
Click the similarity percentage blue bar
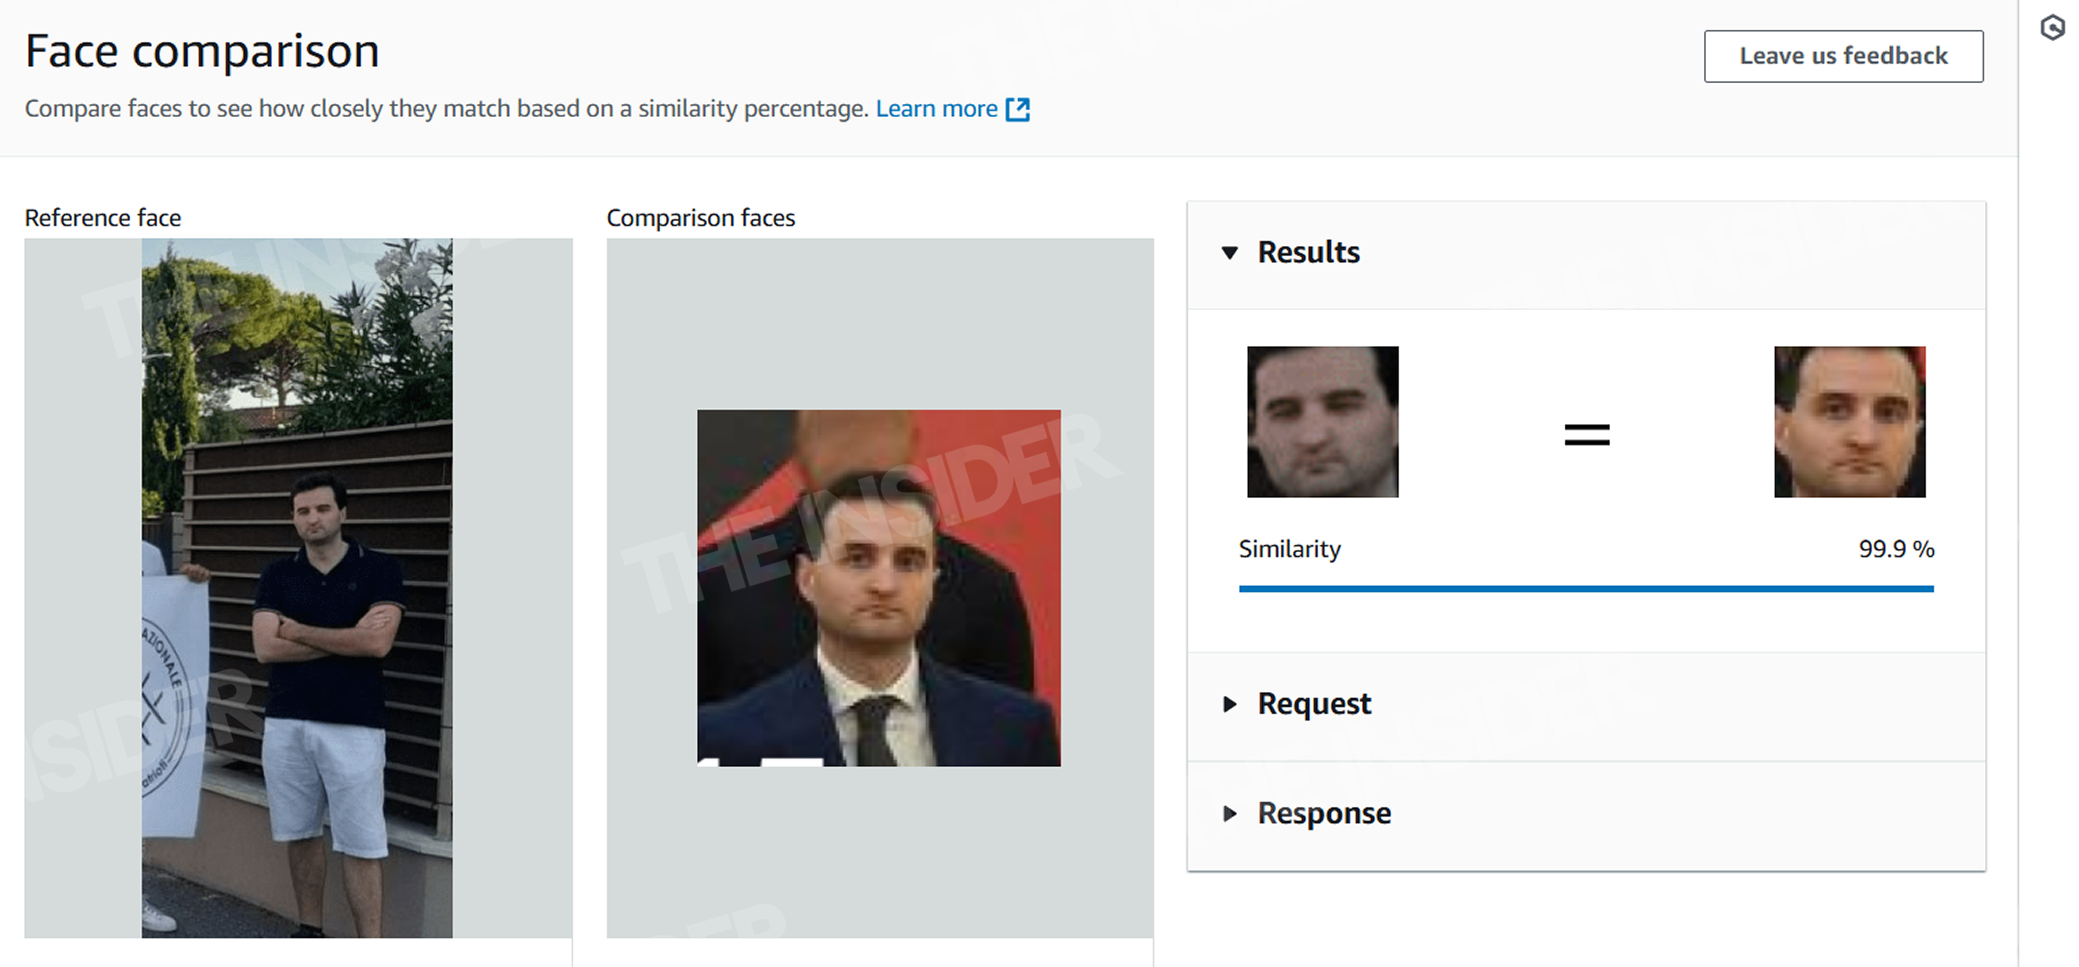[1585, 589]
